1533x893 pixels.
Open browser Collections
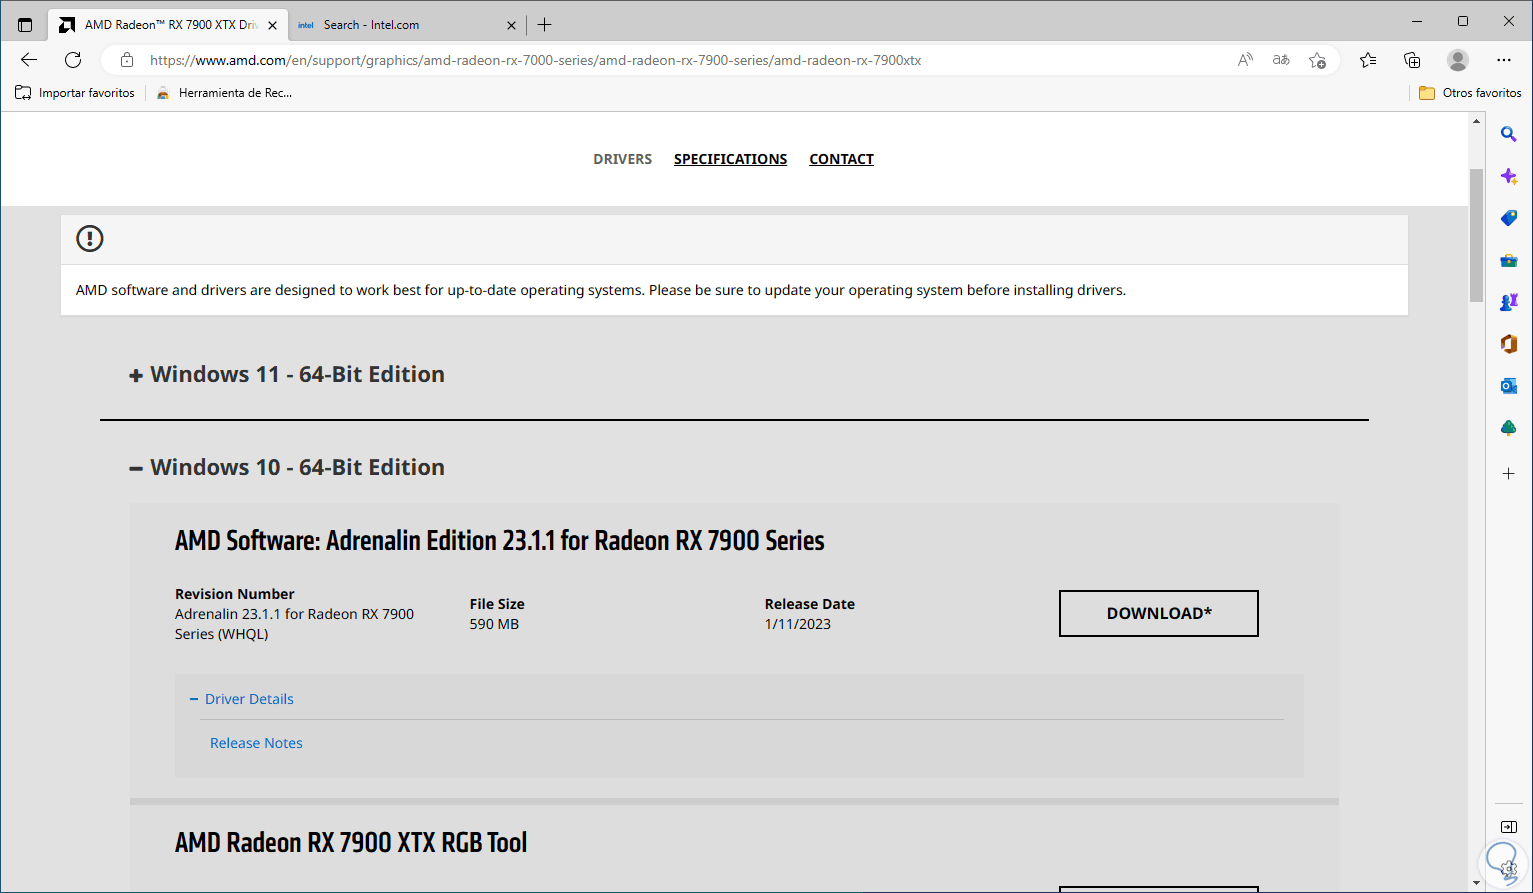coord(1412,60)
